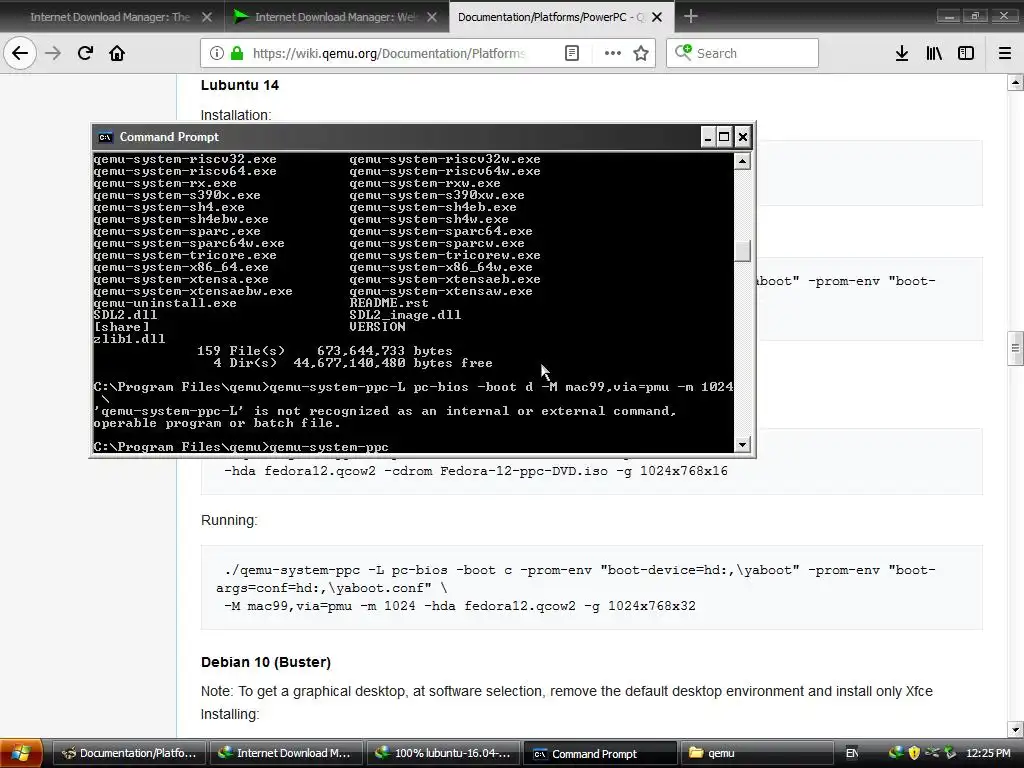
Task: Click the yellow shield tray icon
Action: [914, 753]
